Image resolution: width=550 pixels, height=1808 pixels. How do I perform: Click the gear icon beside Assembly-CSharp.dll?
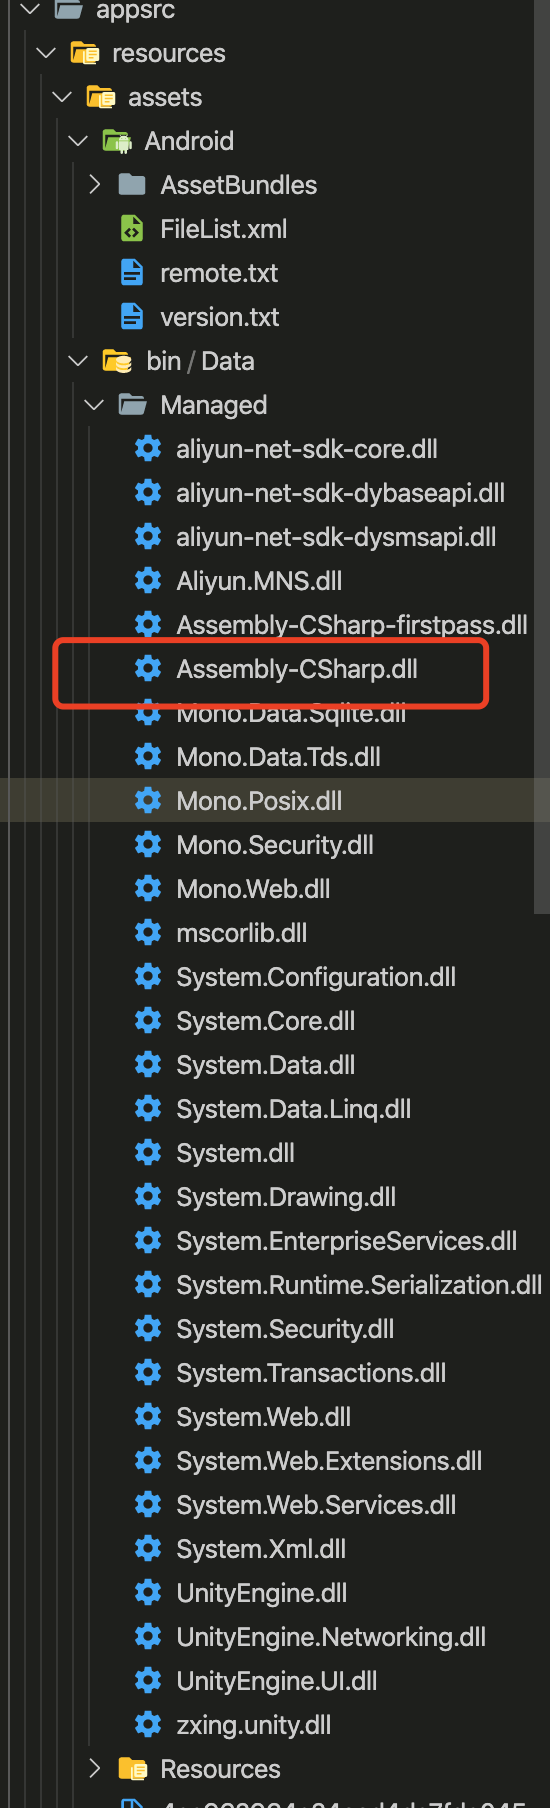[148, 669]
